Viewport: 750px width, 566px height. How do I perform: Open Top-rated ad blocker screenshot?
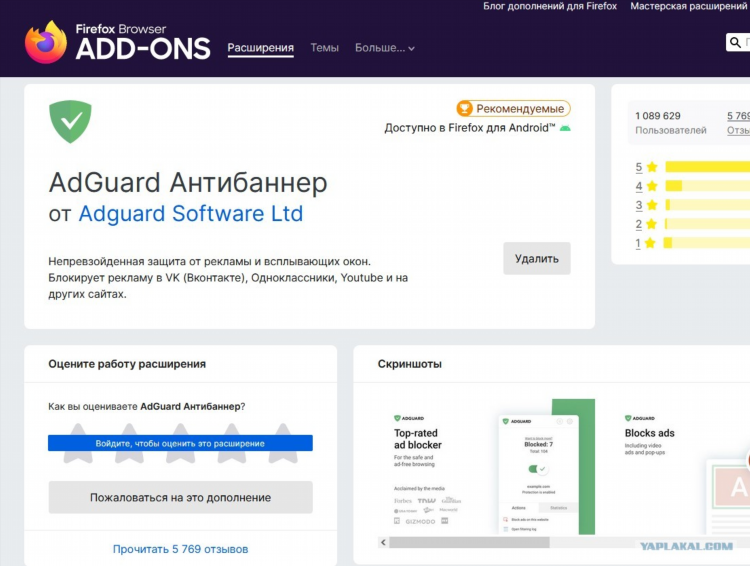[x=488, y=466]
